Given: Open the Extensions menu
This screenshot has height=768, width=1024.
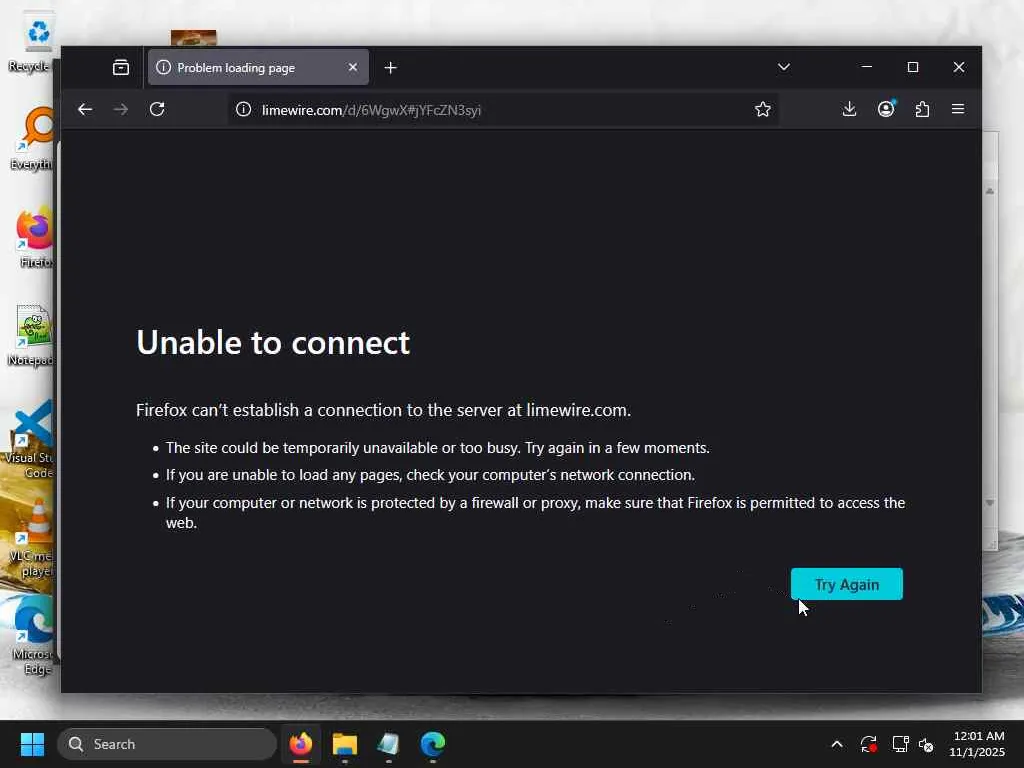Looking at the screenshot, I should [x=922, y=109].
